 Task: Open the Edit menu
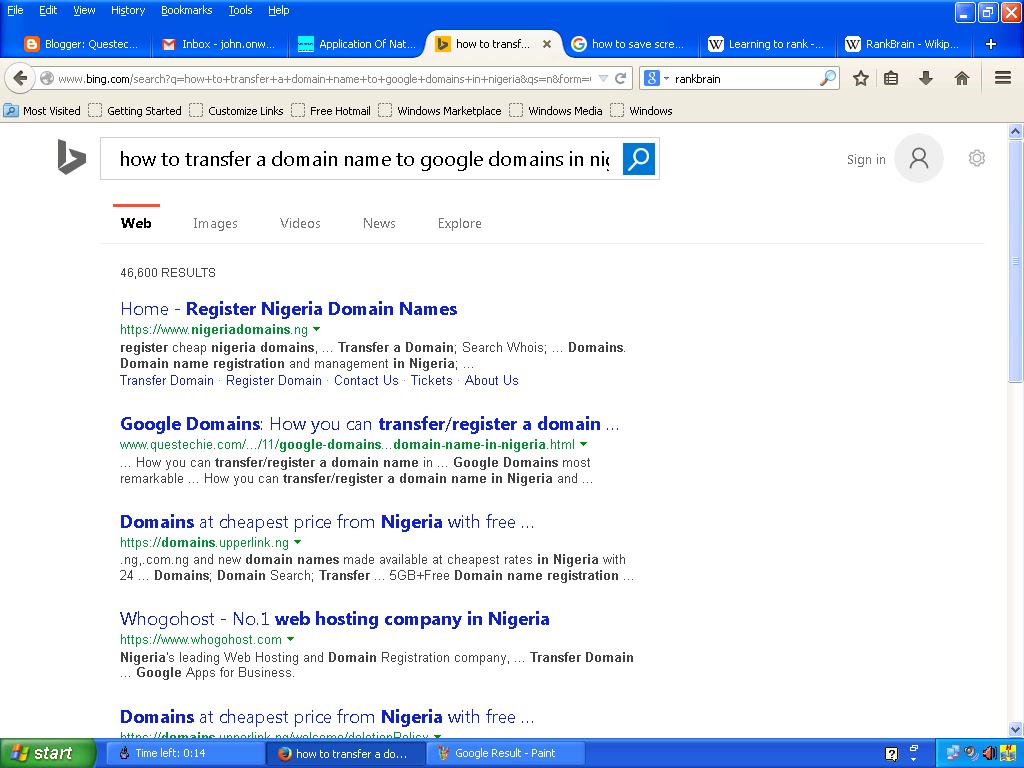48,10
